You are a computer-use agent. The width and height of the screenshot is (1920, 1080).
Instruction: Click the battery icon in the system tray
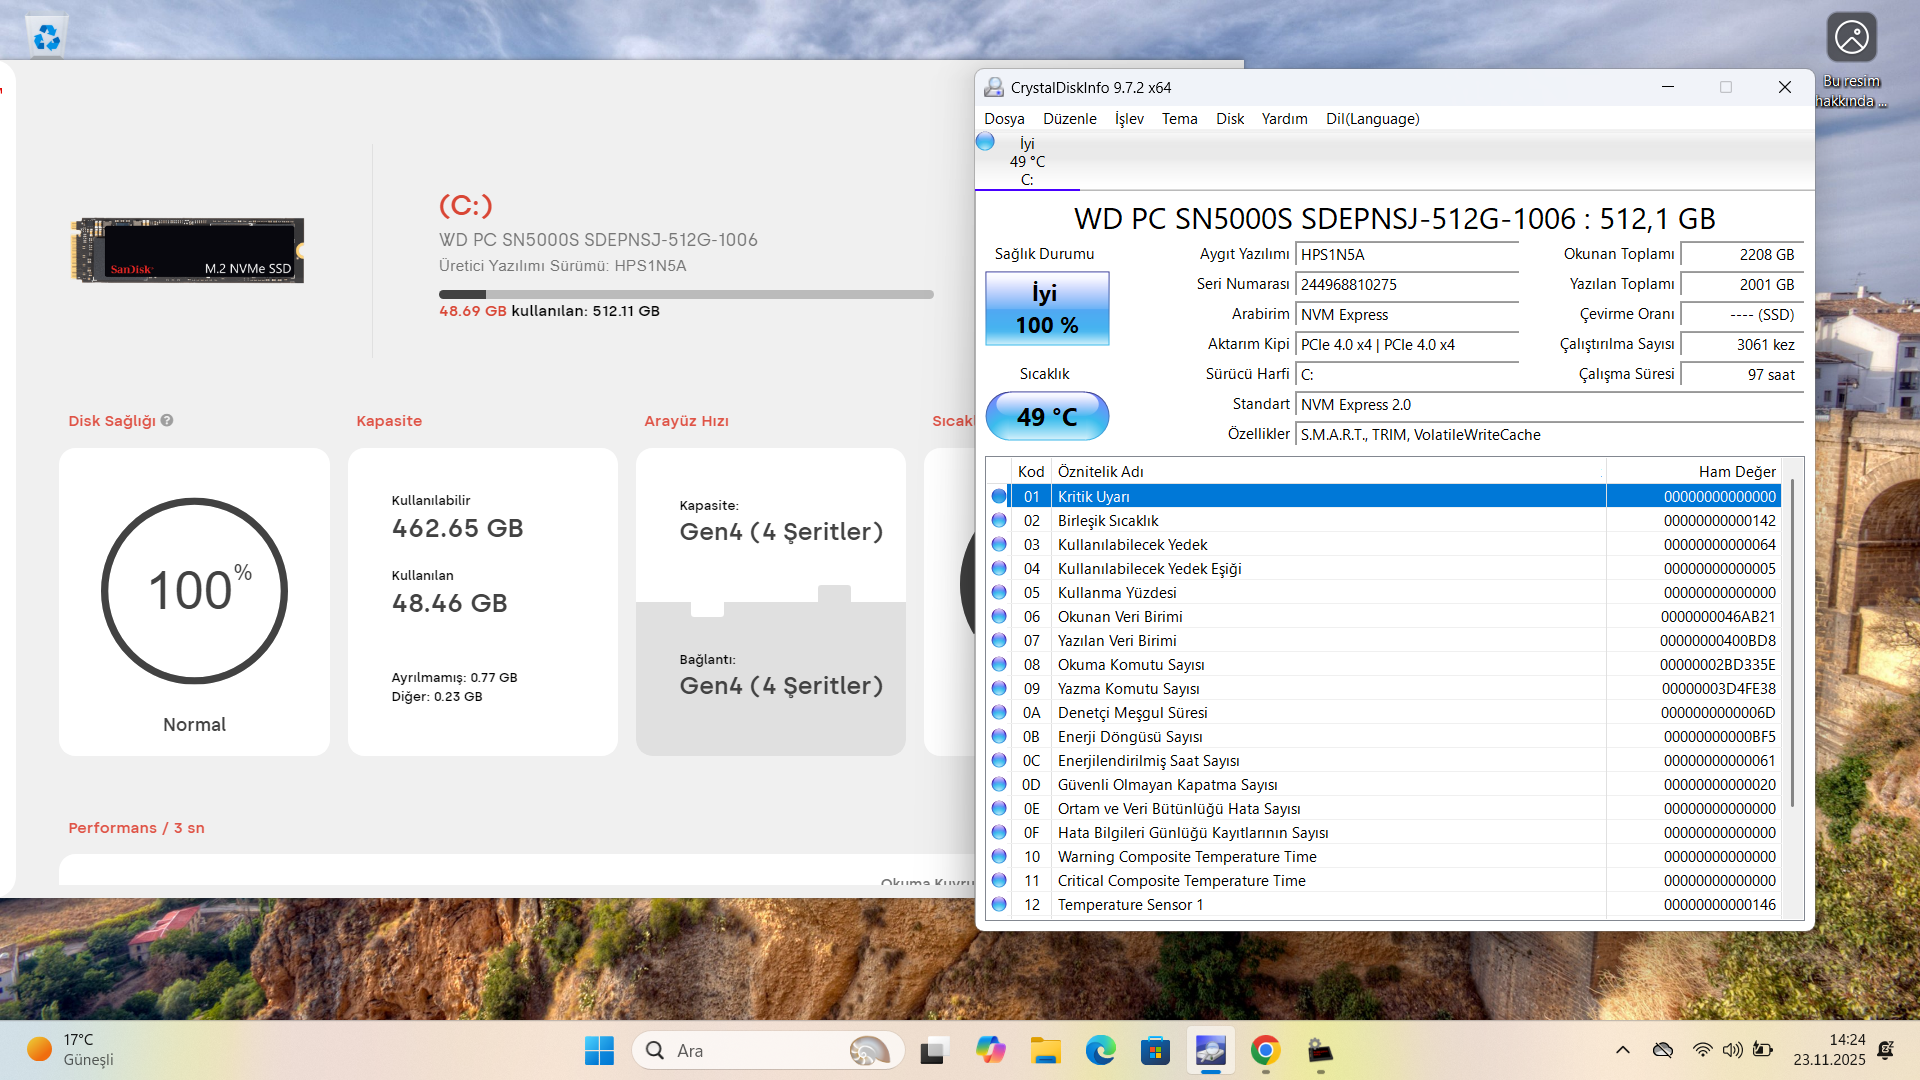click(x=1763, y=1050)
